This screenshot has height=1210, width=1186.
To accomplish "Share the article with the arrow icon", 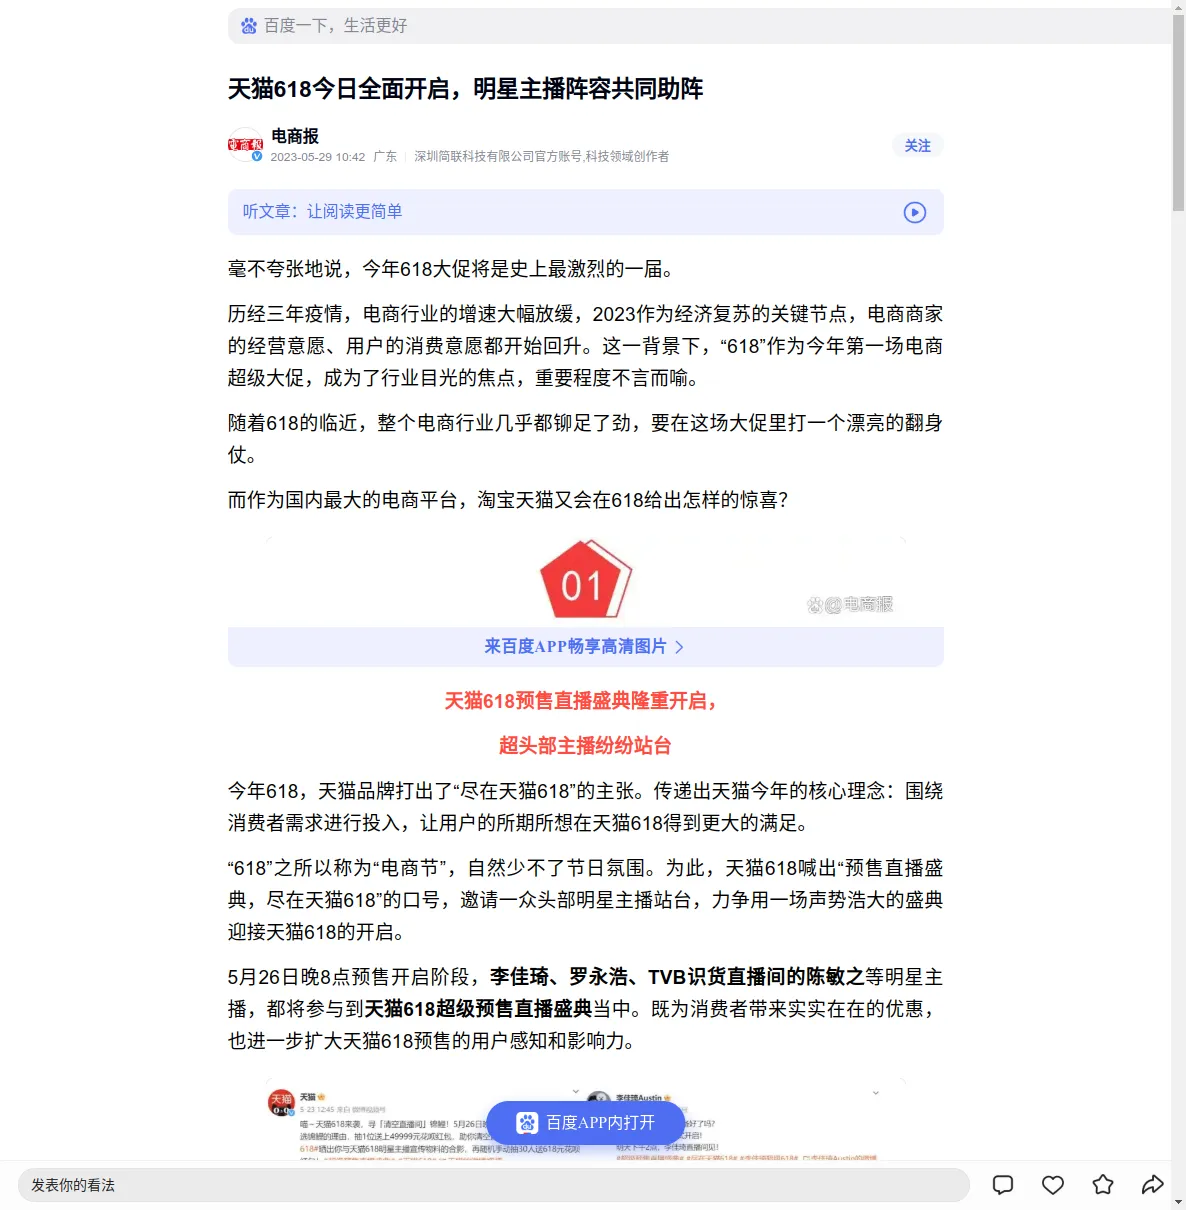I will 1153,1185.
